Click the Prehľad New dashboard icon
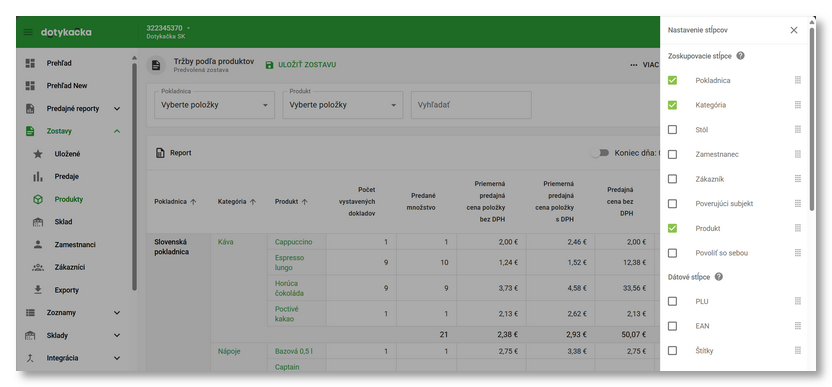Image resolution: width=832 pixels, height=387 pixels. [30, 85]
